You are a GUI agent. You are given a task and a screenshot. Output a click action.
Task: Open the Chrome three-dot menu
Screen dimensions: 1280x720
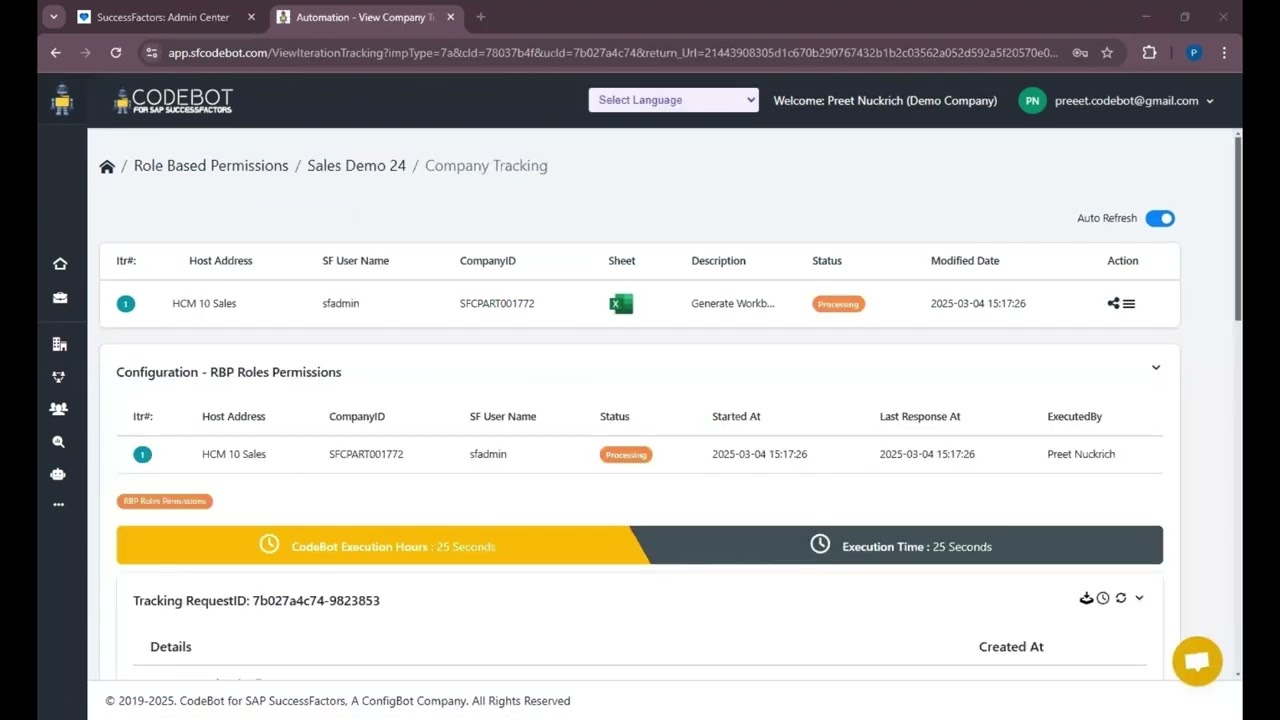tap(1225, 53)
